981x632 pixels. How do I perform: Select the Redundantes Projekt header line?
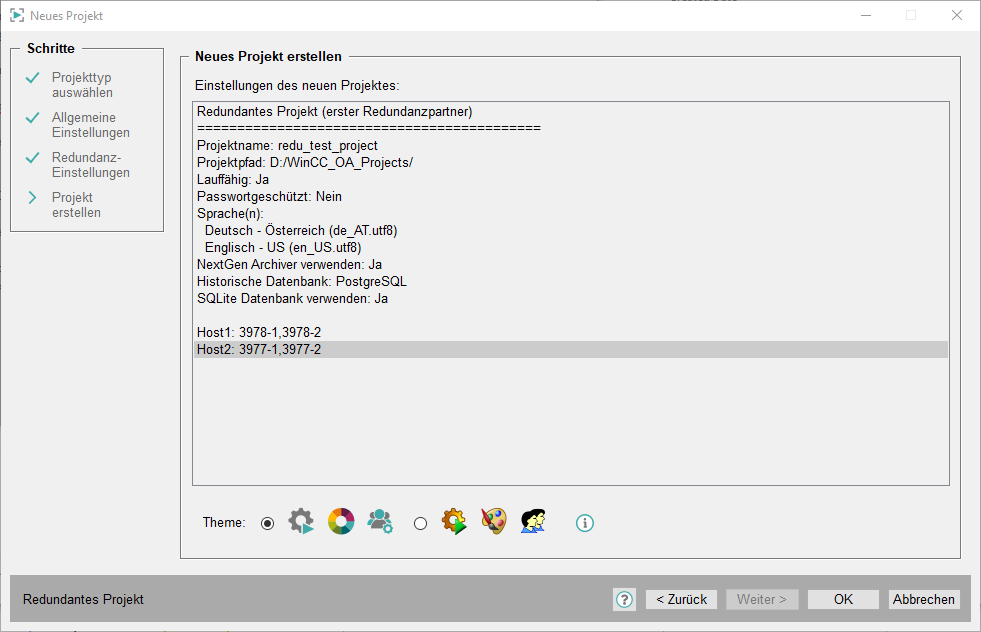(571, 111)
